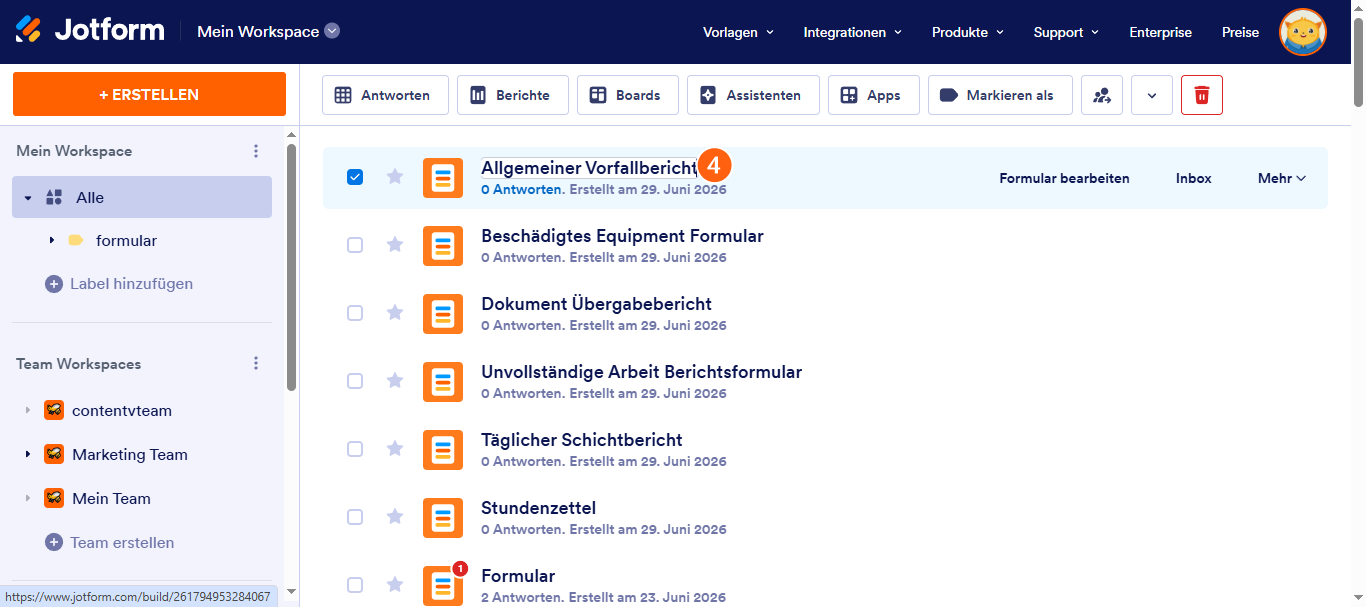The width and height of the screenshot is (1366, 607).
Task: Open the user avatar profile menu
Action: click(x=1302, y=32)
